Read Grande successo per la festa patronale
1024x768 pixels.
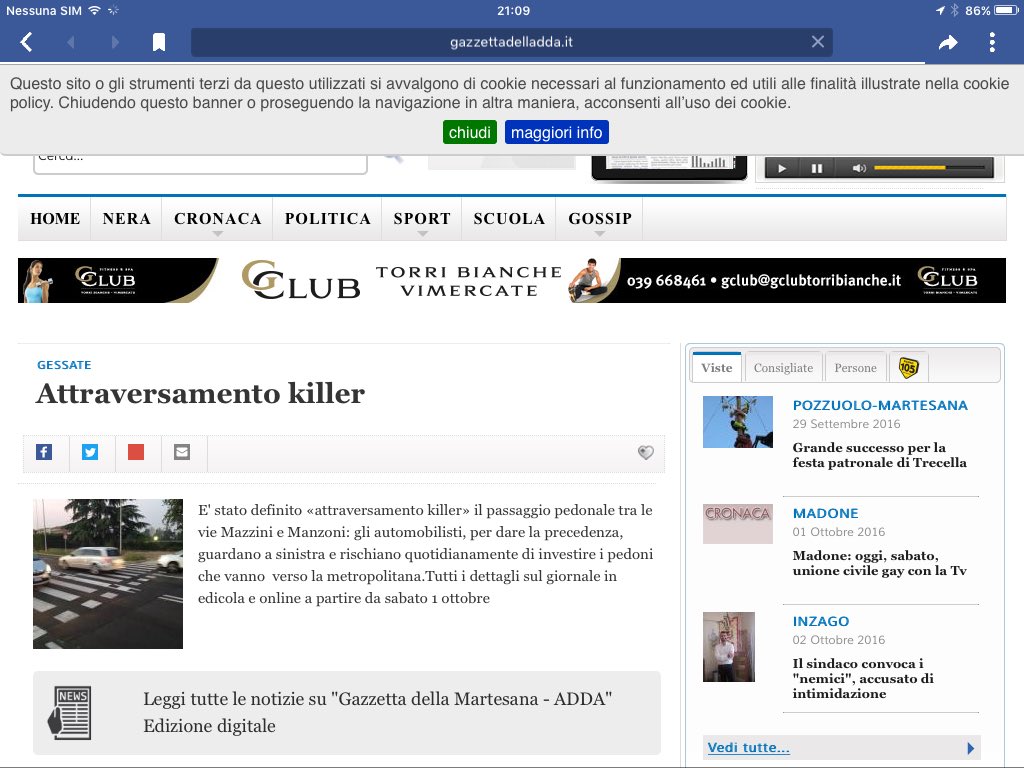click(x=879, y=455)
